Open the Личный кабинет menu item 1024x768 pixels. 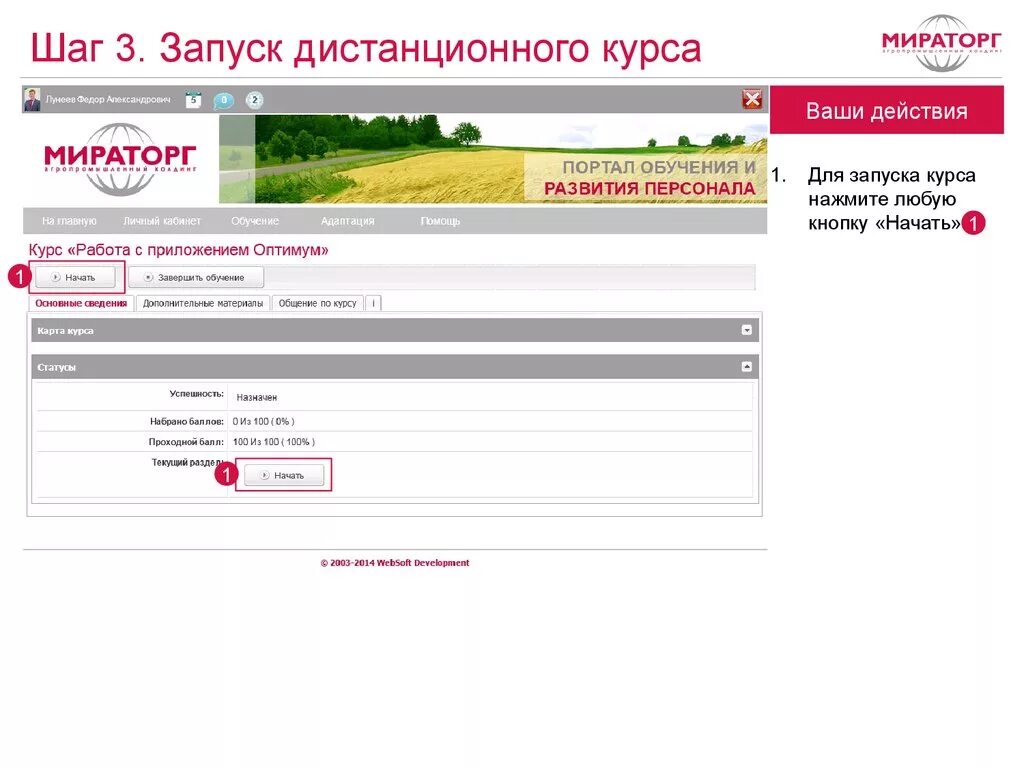[162, 221]
